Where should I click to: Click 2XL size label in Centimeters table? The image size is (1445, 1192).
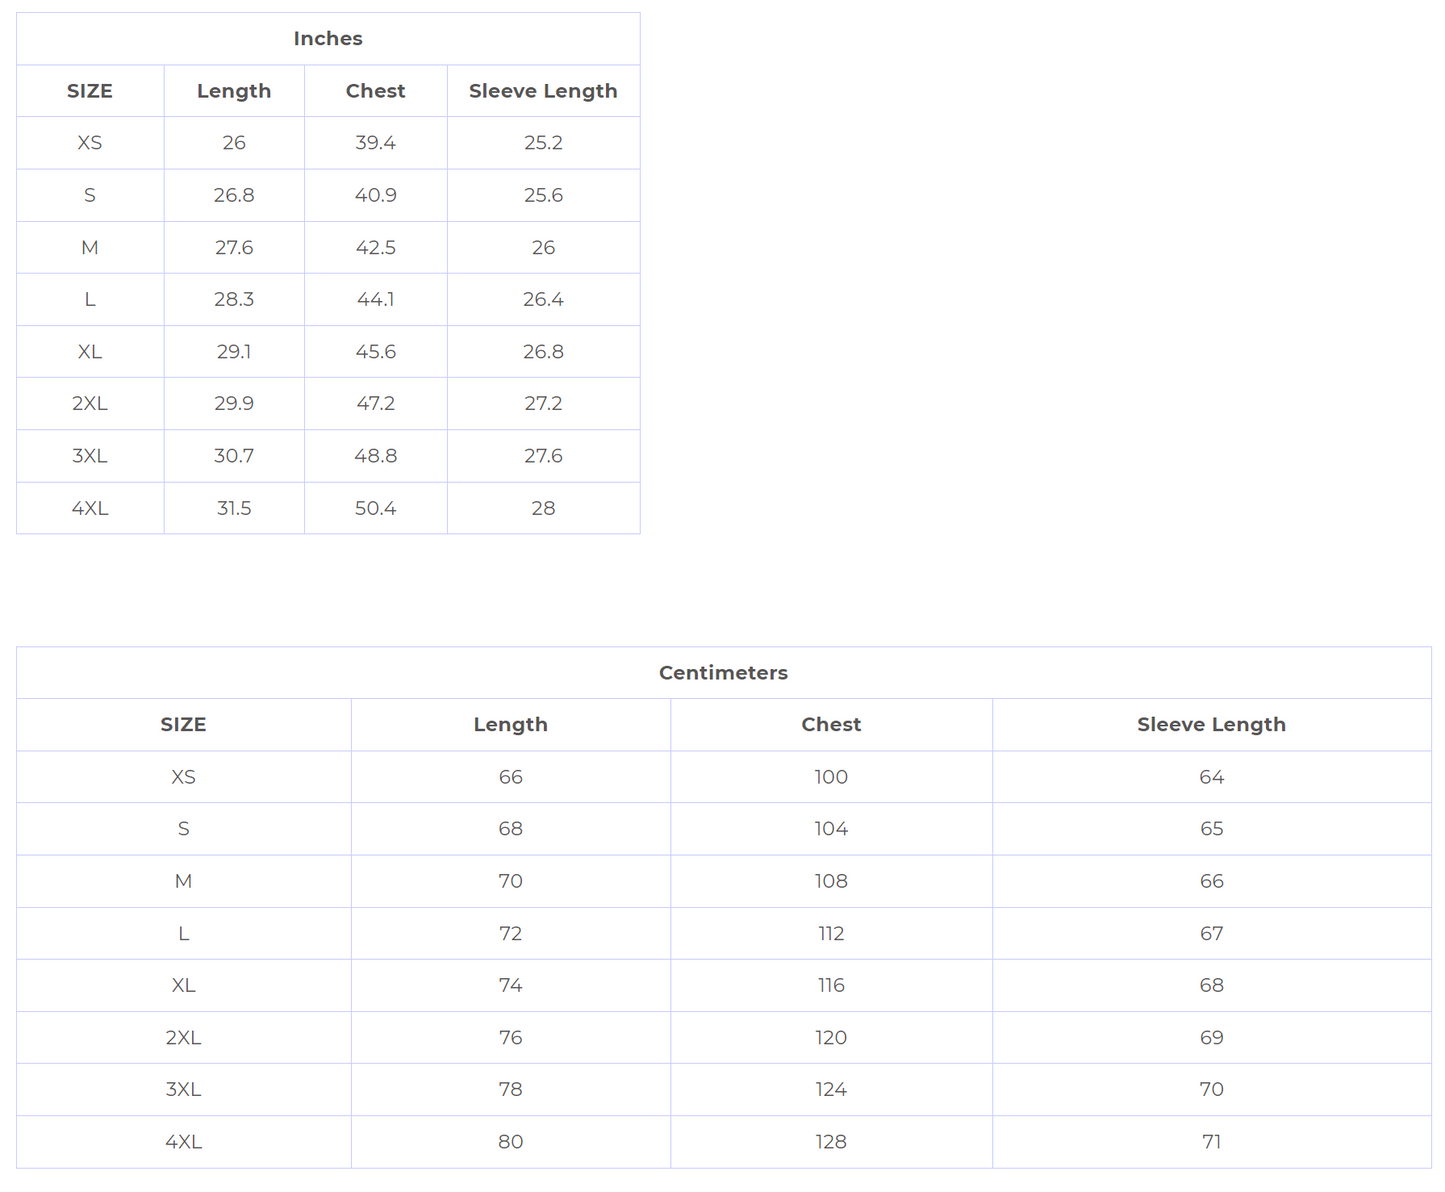(183, 1038)
